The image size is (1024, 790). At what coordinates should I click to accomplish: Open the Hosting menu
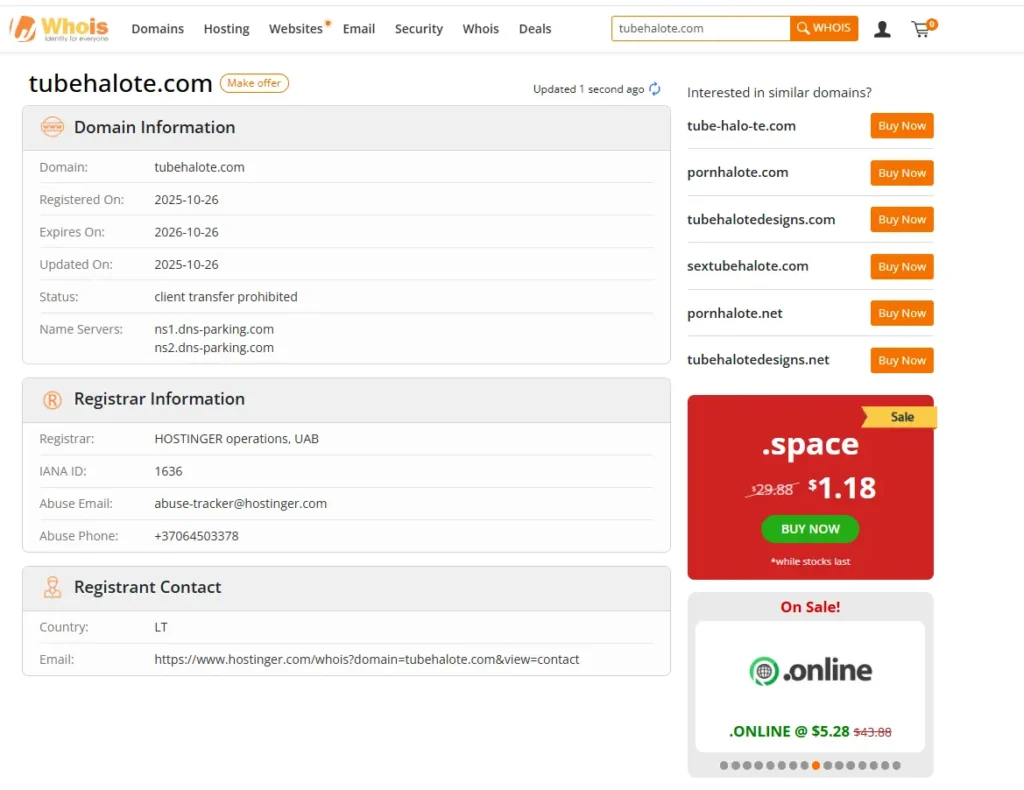click(x=227, y=29)
